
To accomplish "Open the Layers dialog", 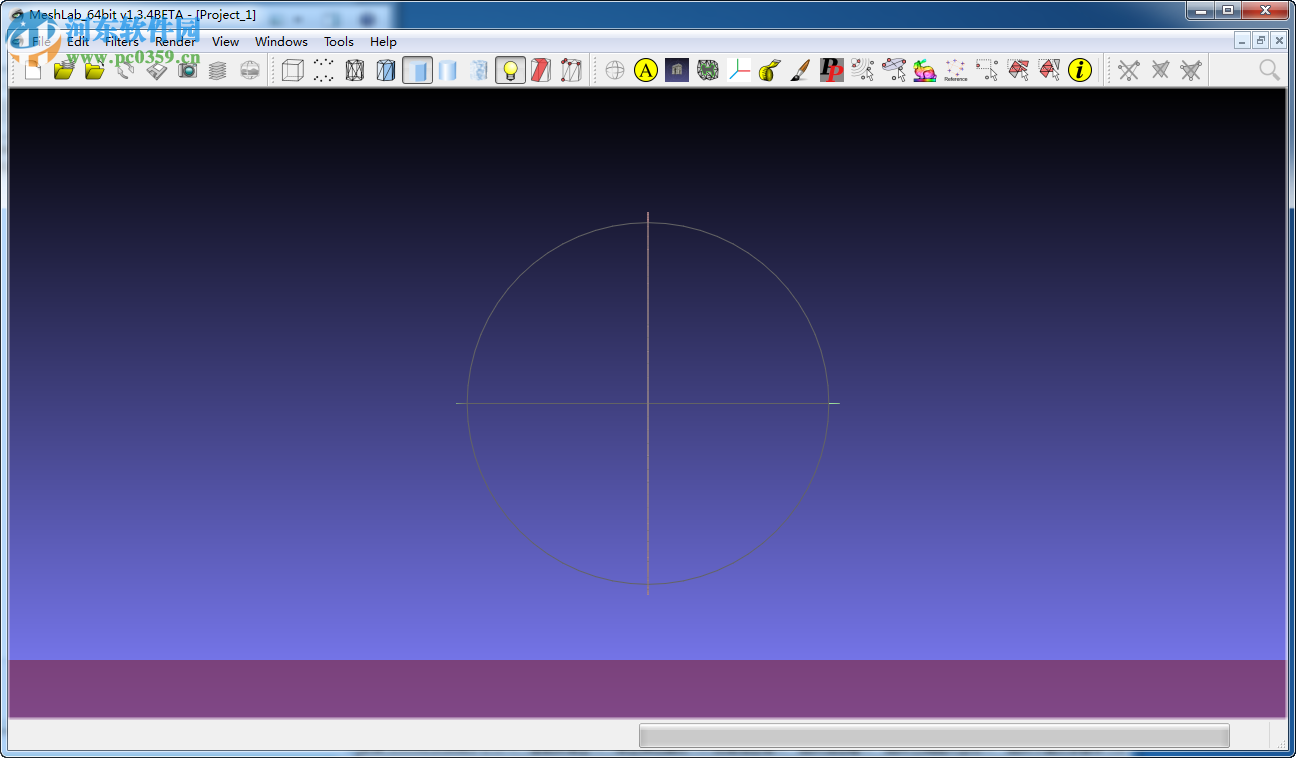I will [x=218, y=70].
